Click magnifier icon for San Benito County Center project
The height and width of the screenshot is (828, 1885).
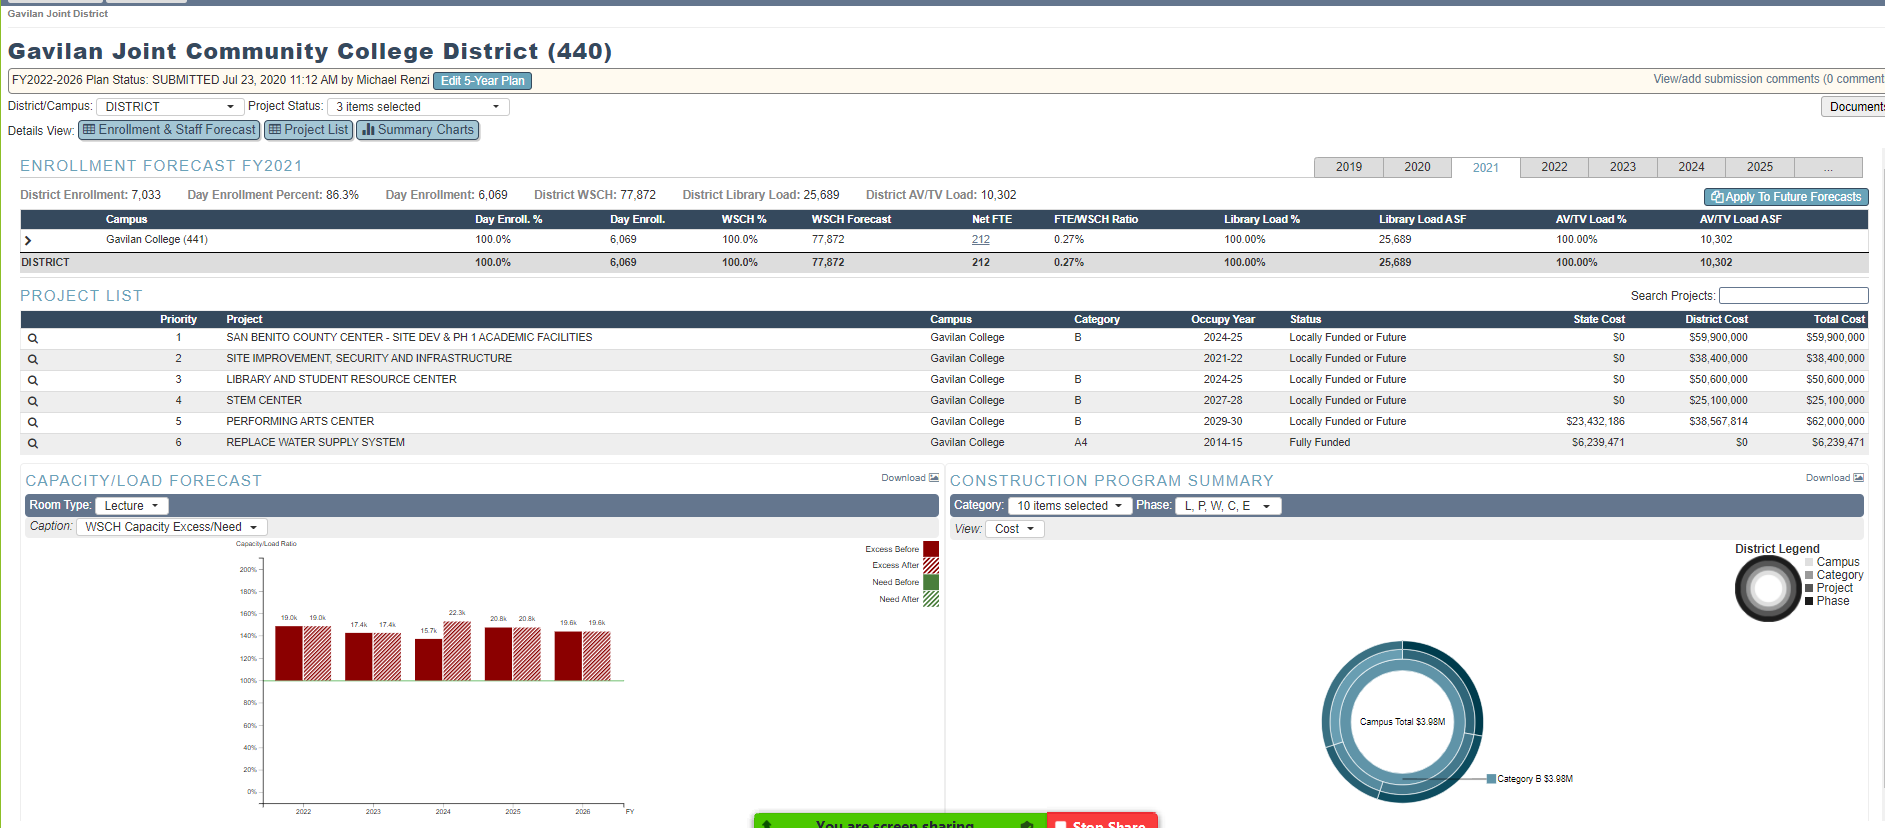(x=33, y=339)
